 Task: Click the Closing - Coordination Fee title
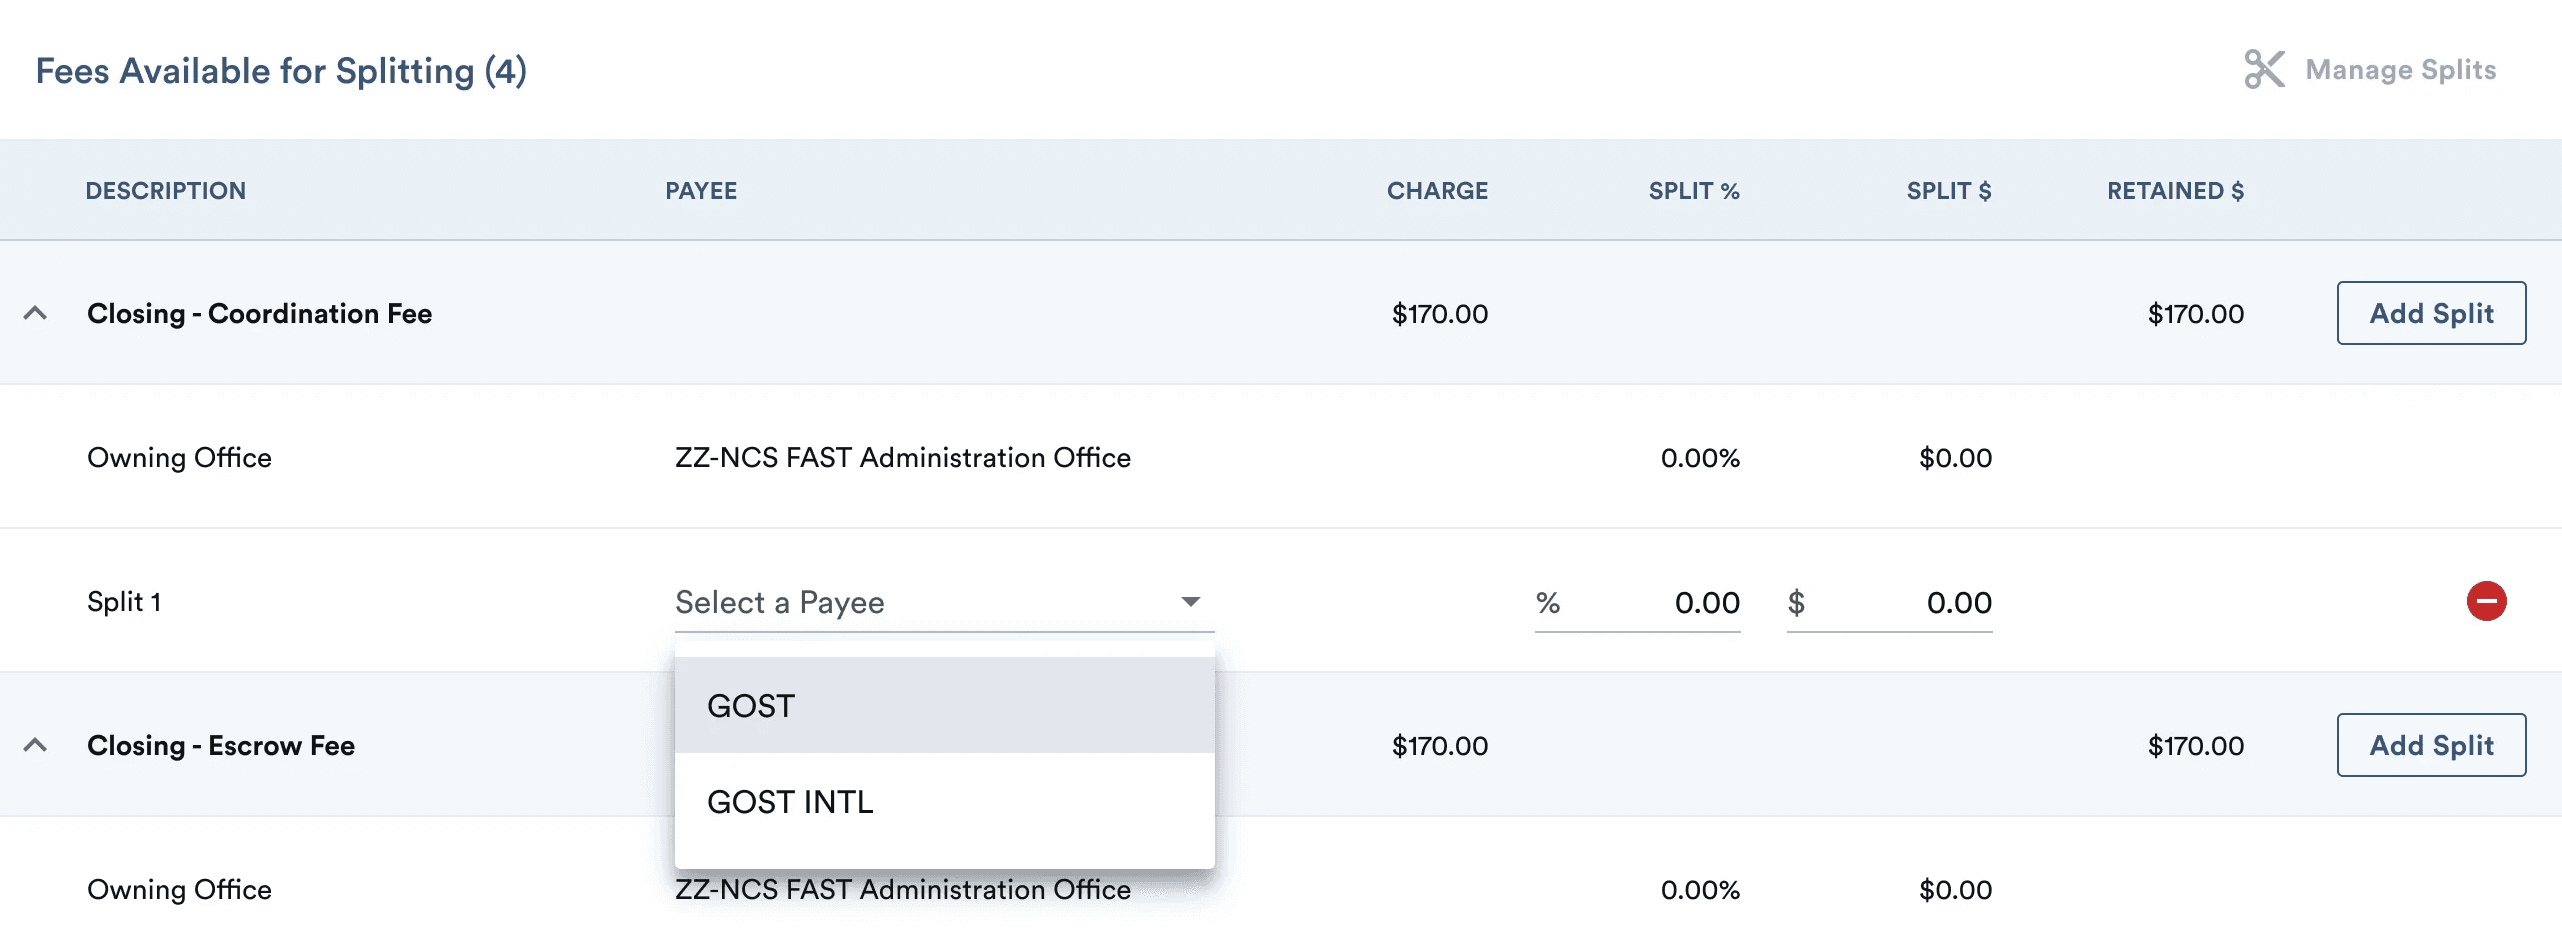click(x=259, y=313)
